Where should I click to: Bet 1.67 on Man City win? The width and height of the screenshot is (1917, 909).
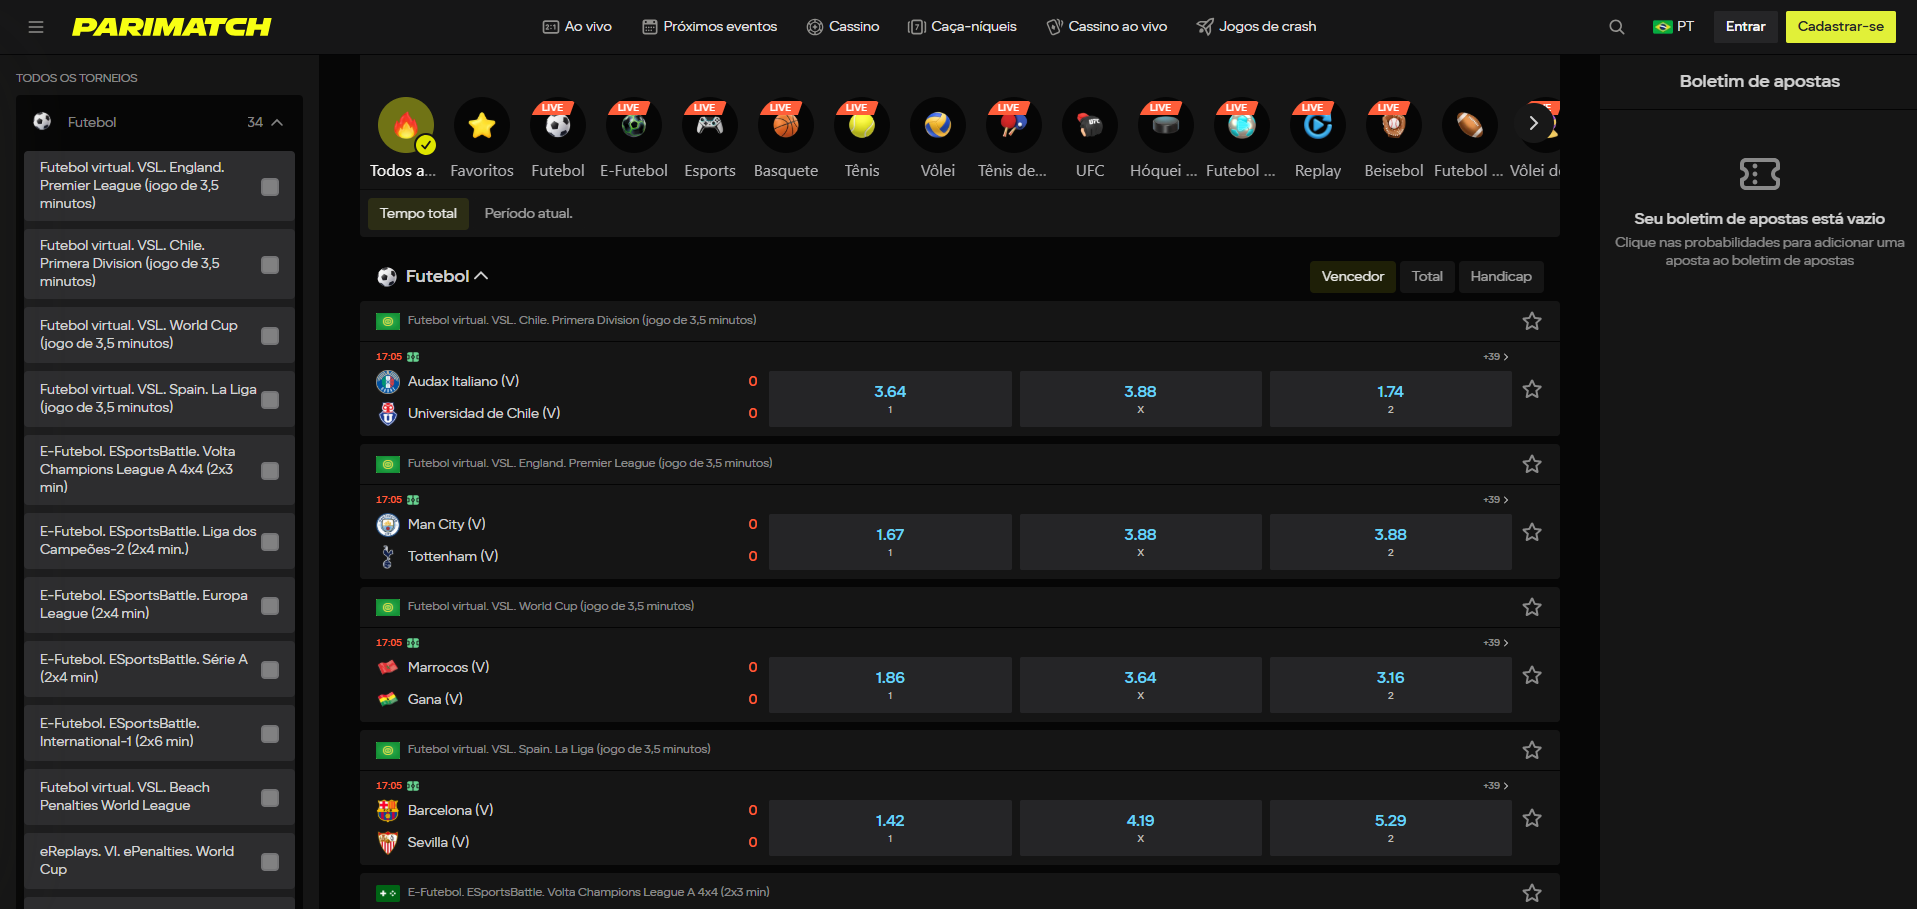coord(890,542)
